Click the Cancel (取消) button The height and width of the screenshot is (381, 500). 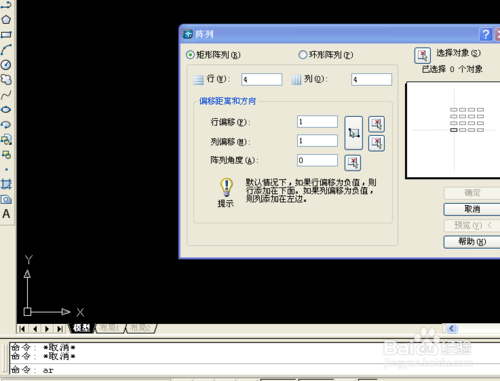(472, 209)
